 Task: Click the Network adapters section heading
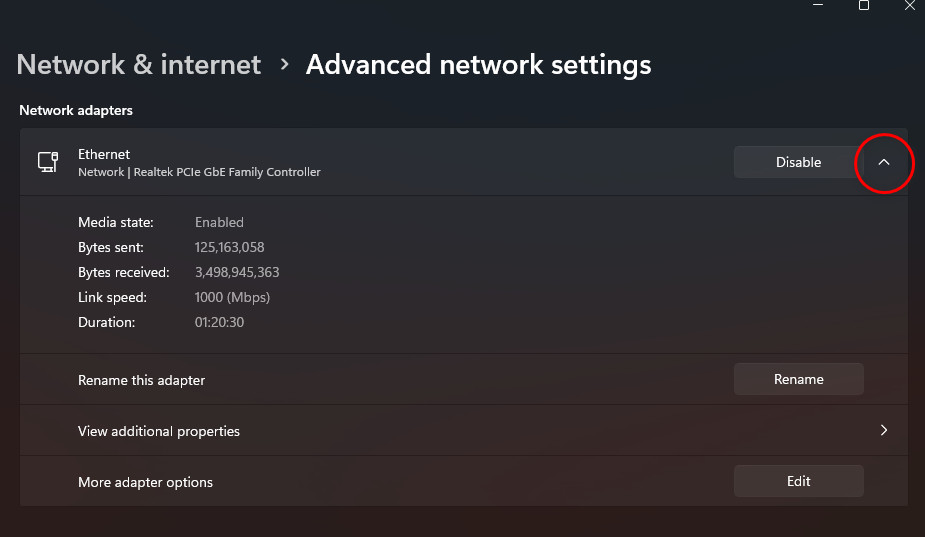pos(76,110)
